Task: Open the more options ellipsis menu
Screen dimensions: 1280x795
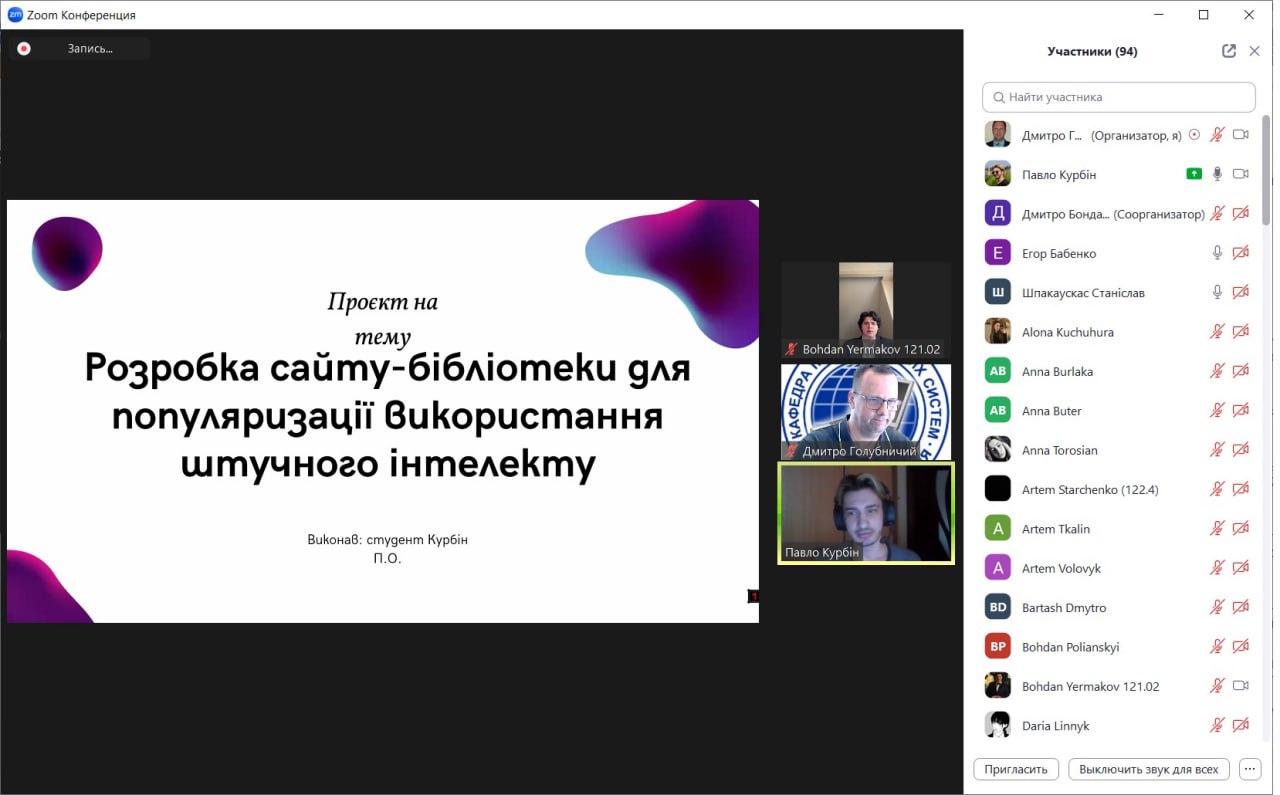Action: (x=1250, y=769)
